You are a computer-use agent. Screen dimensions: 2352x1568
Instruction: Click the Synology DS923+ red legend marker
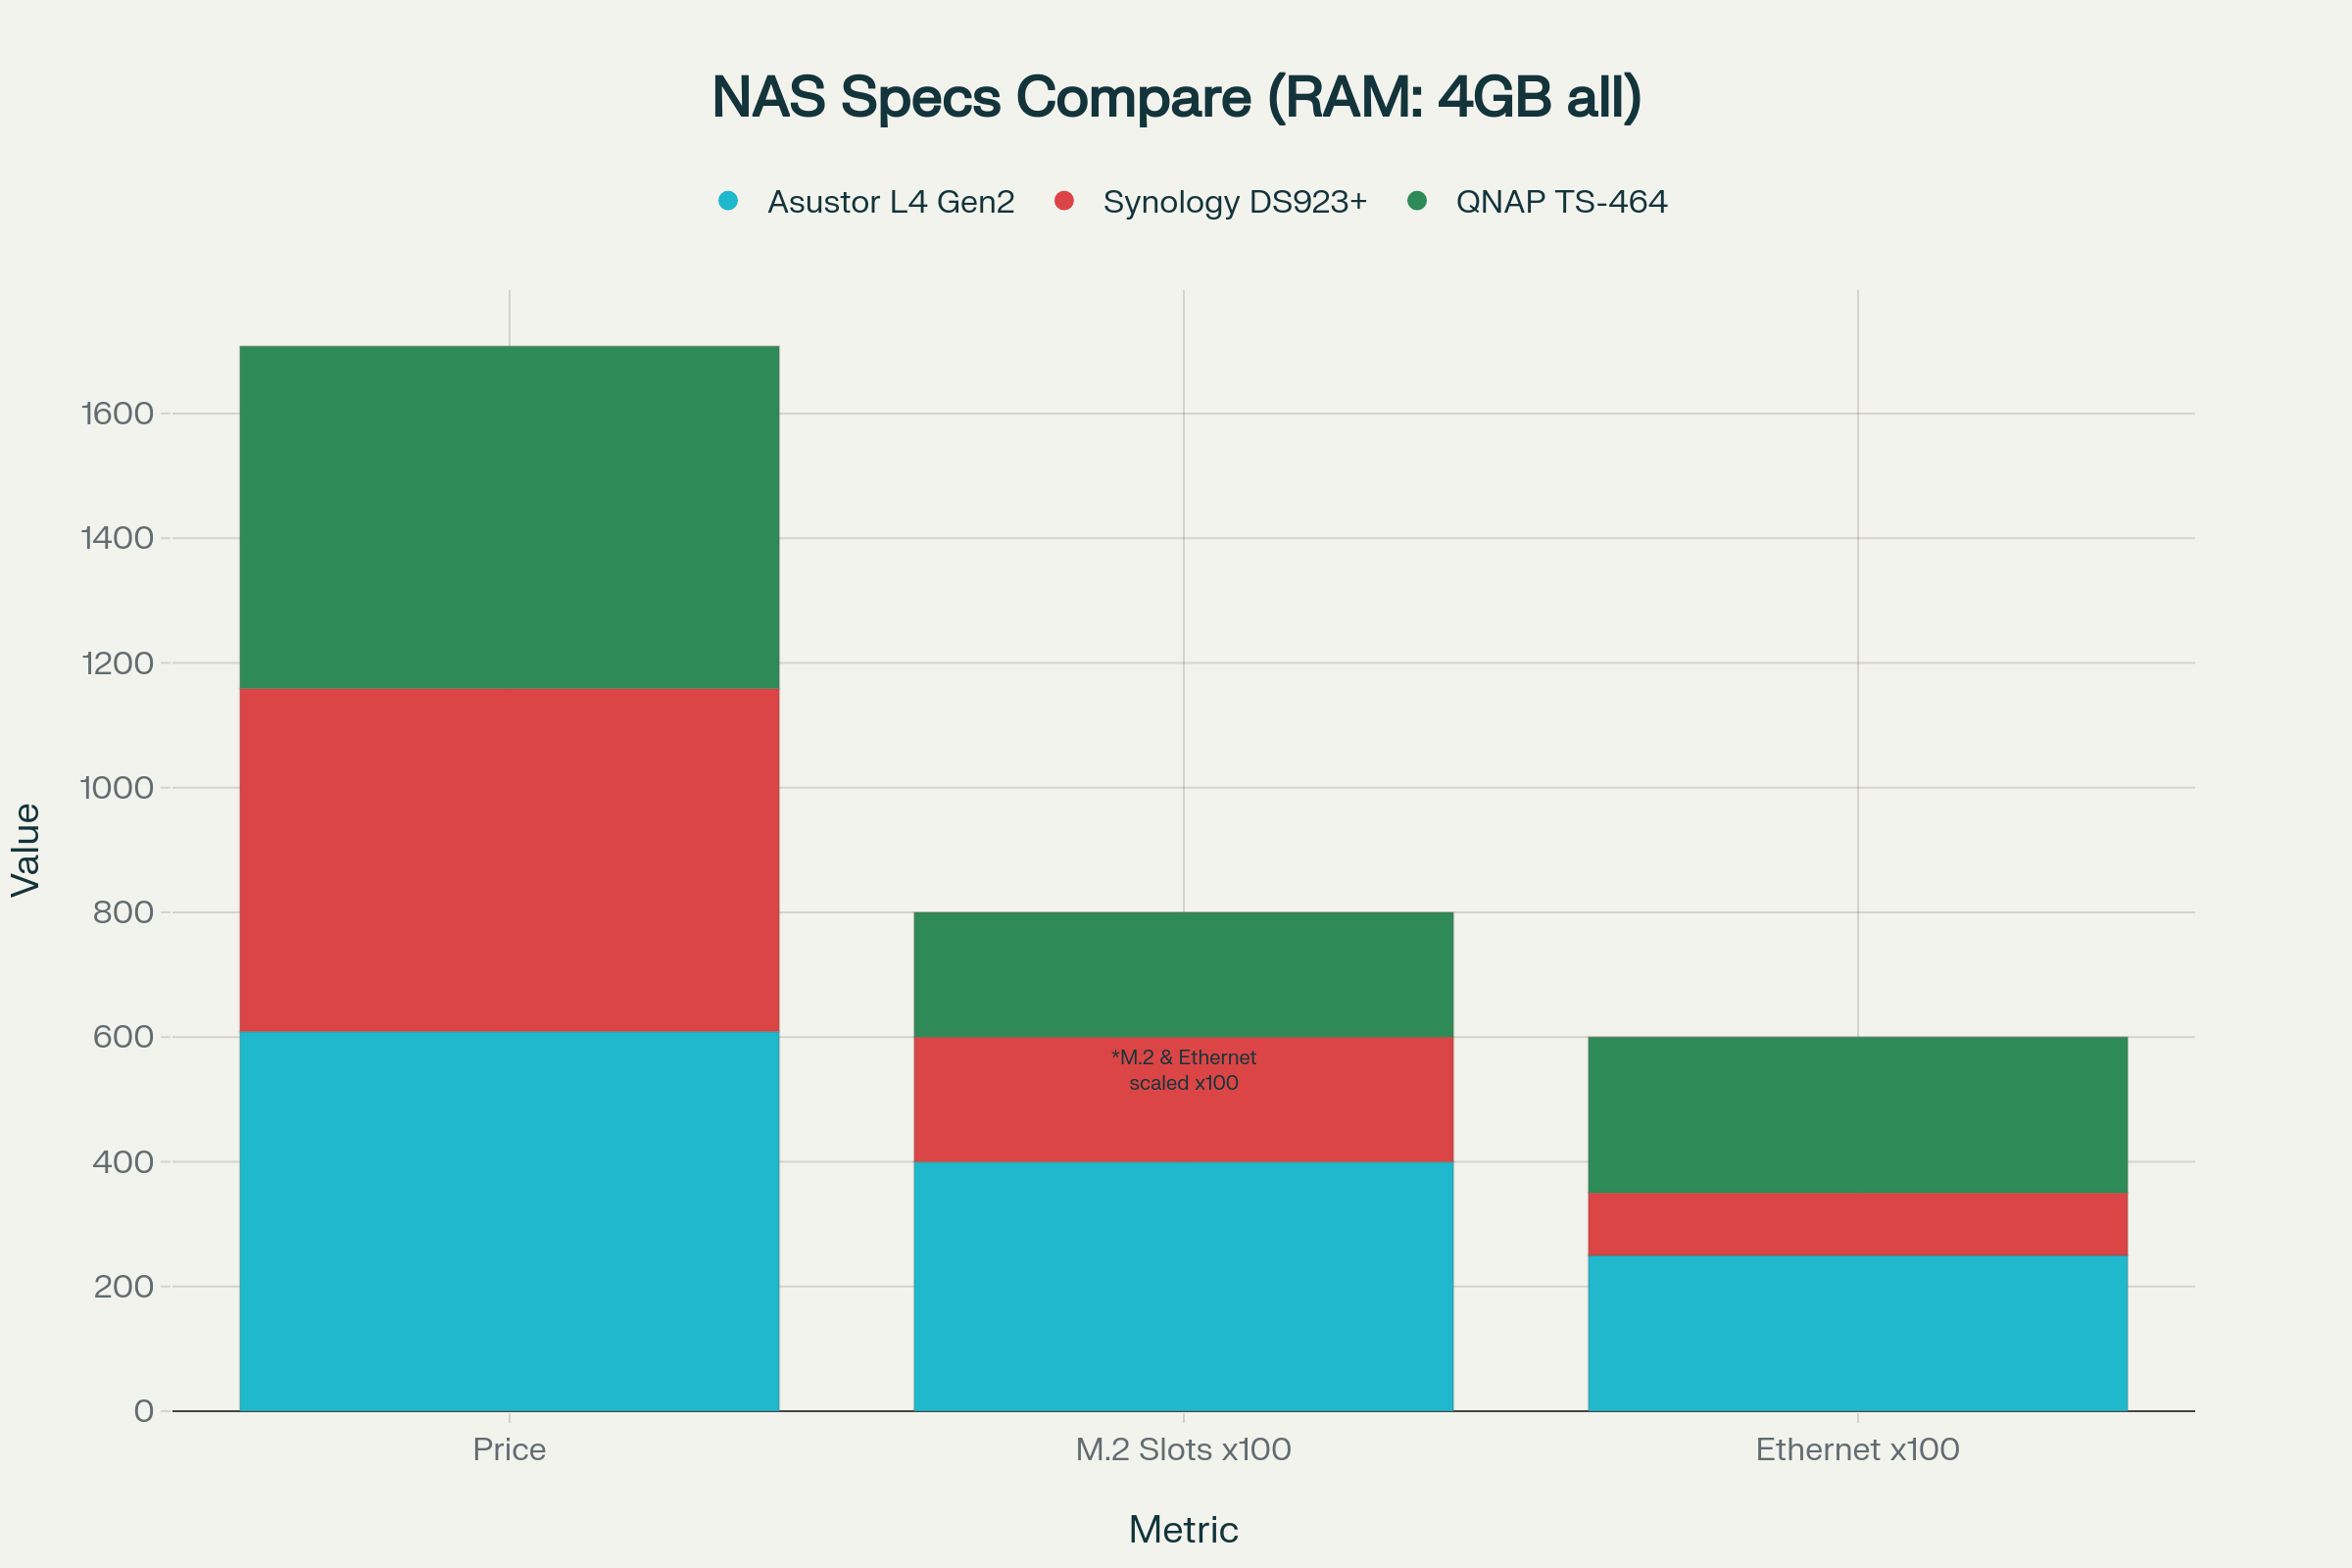tap(1064, 201)
